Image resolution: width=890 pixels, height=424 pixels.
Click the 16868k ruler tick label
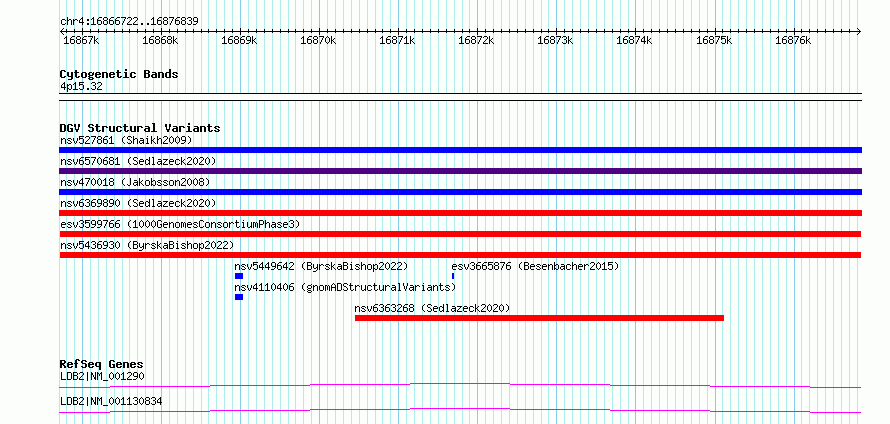pyautogui.click(x=161, y=41)
